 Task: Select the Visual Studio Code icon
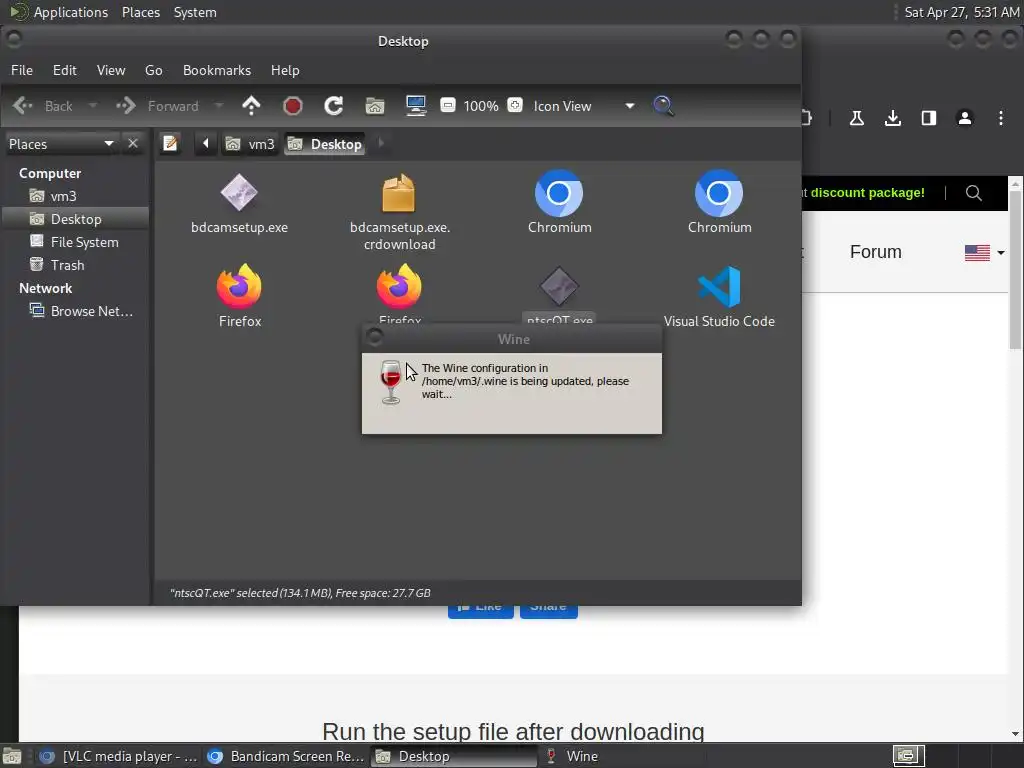point(719,286)
